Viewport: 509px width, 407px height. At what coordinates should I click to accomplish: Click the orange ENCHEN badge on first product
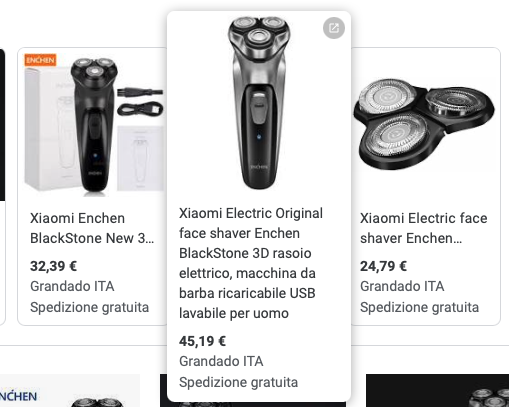[x=40, y=60]
